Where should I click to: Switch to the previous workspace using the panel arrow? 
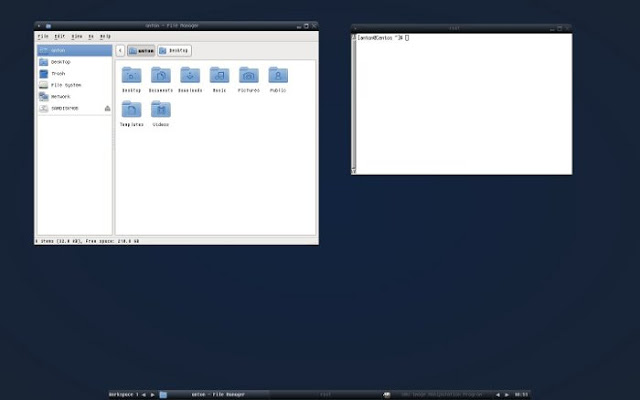[144, 395]
